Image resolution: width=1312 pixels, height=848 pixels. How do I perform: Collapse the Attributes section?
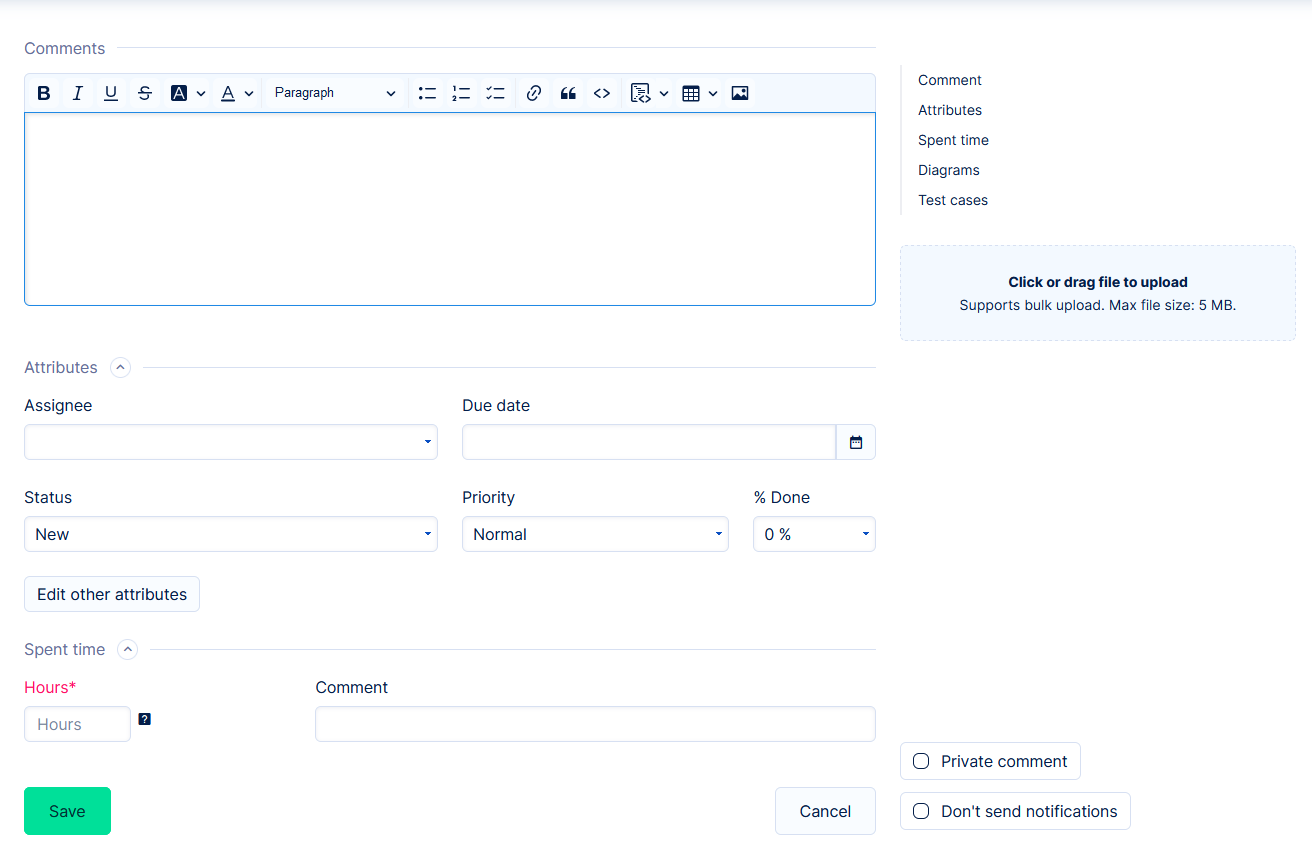pyautogui.click(x=120, y=367)
